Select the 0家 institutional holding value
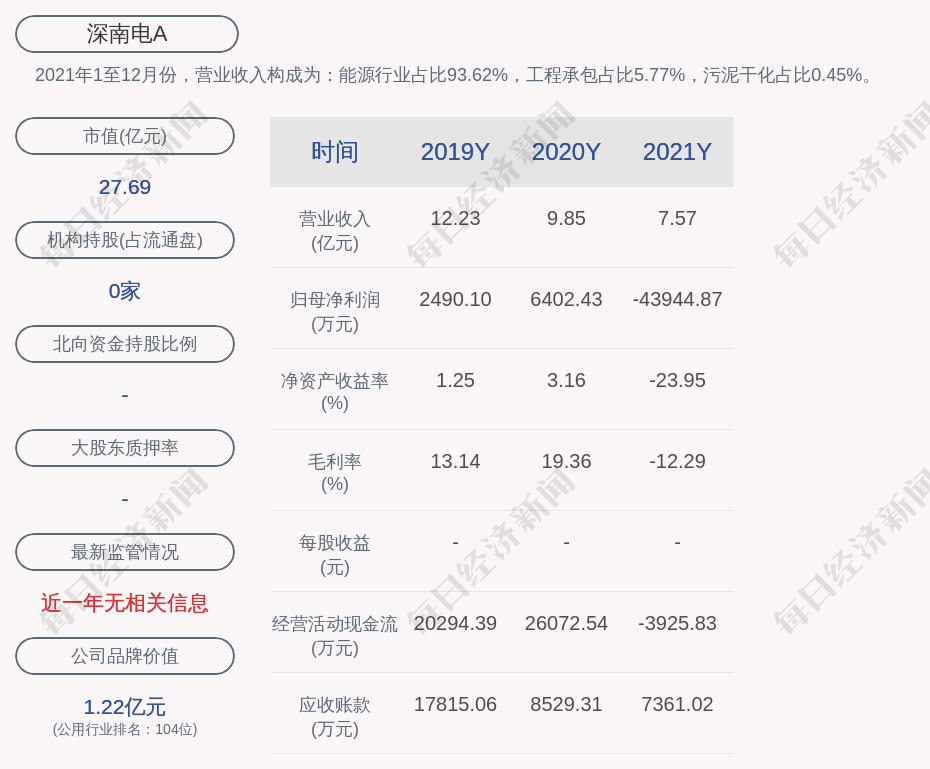This screenshot has width=930, height=769. coord(125,291)
